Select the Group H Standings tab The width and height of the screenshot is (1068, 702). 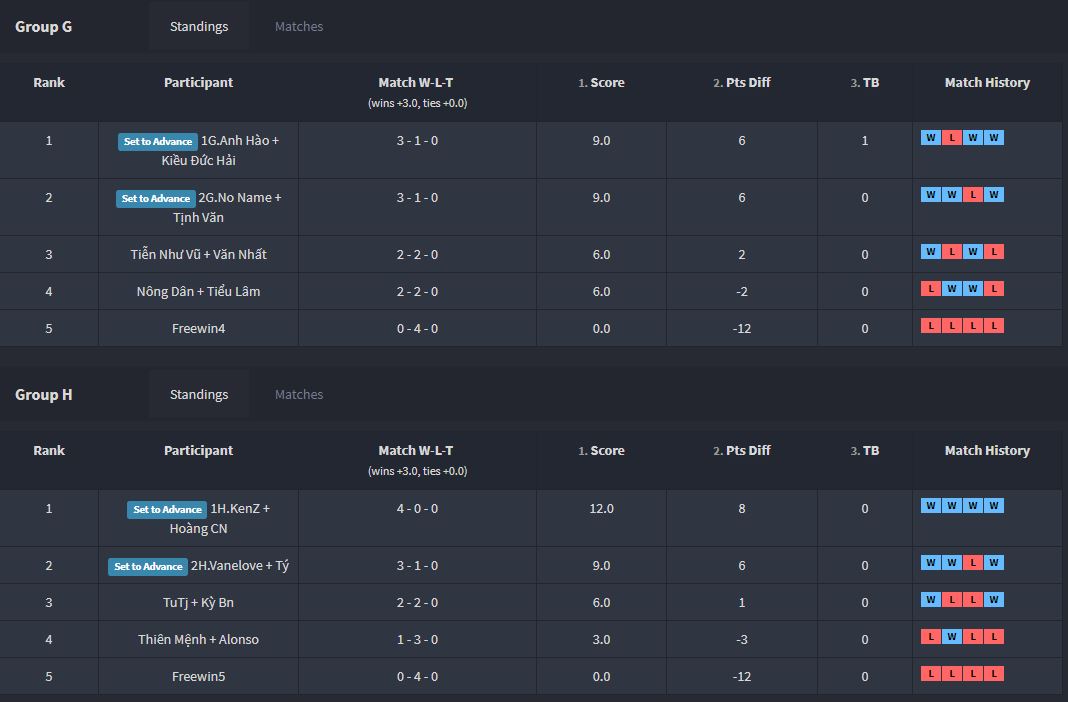tap(199, 394)
